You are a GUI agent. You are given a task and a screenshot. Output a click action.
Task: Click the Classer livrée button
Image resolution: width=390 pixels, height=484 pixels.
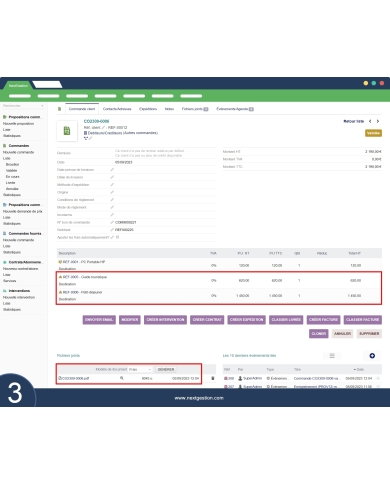(286, 320)
